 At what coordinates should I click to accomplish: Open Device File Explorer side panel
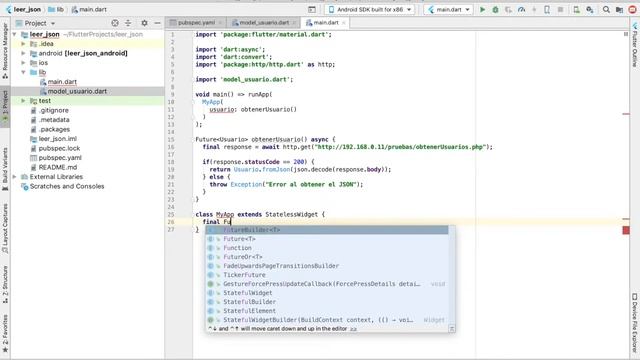pyautogui.click(x=635, y=322)
